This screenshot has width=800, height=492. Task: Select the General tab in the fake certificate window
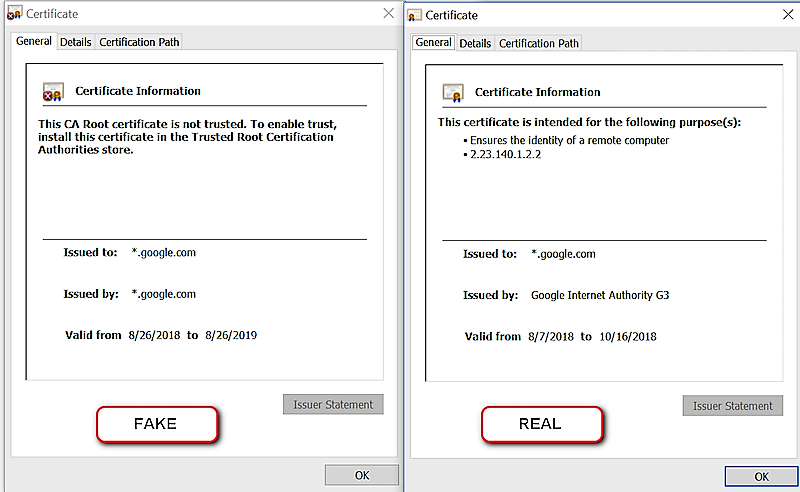(34, 41)
